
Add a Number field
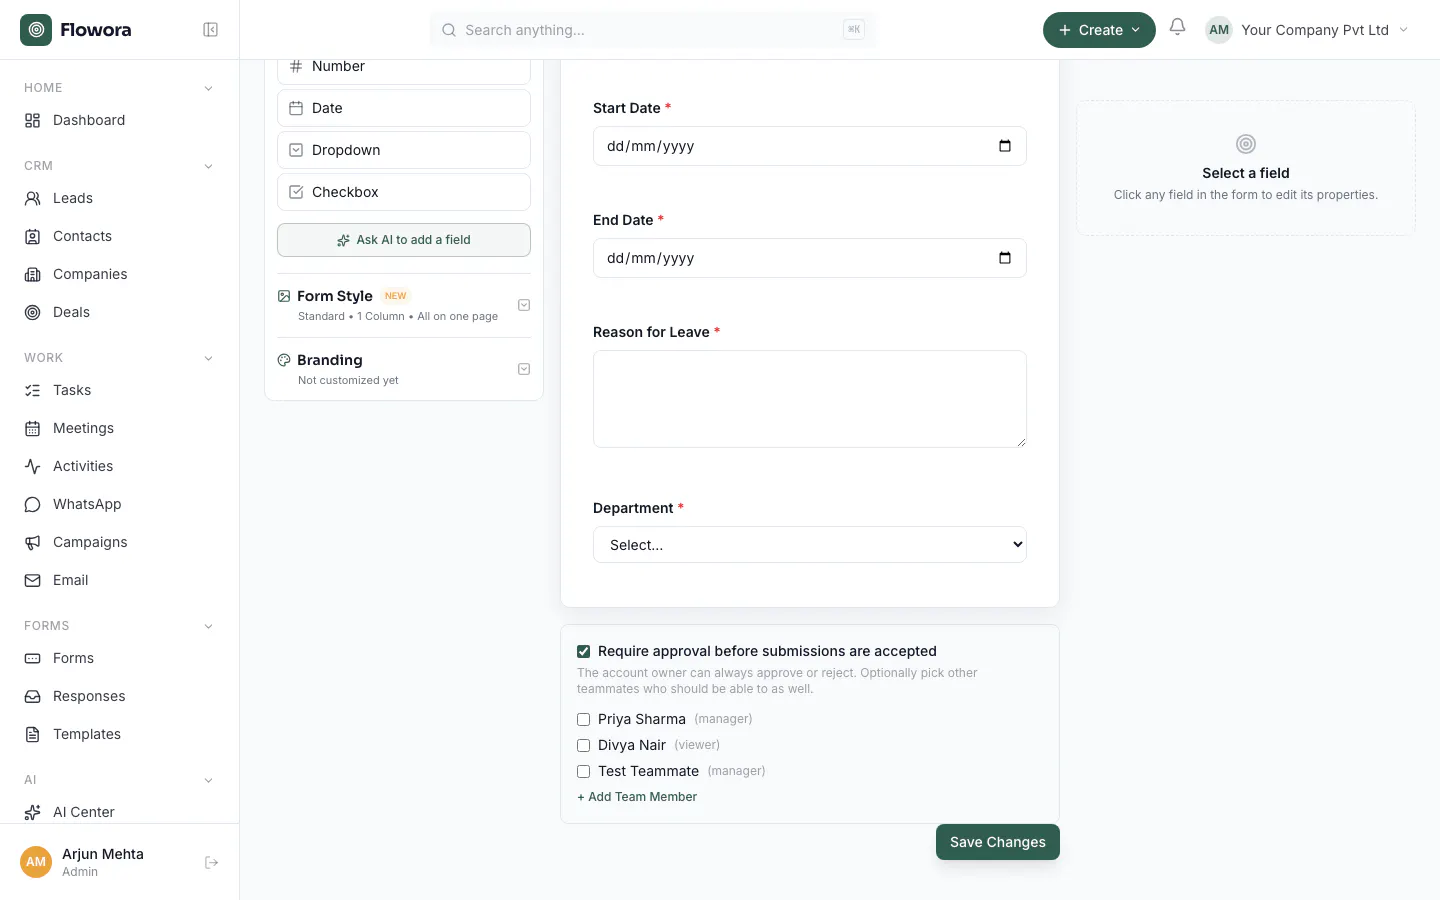pos(404,69)
